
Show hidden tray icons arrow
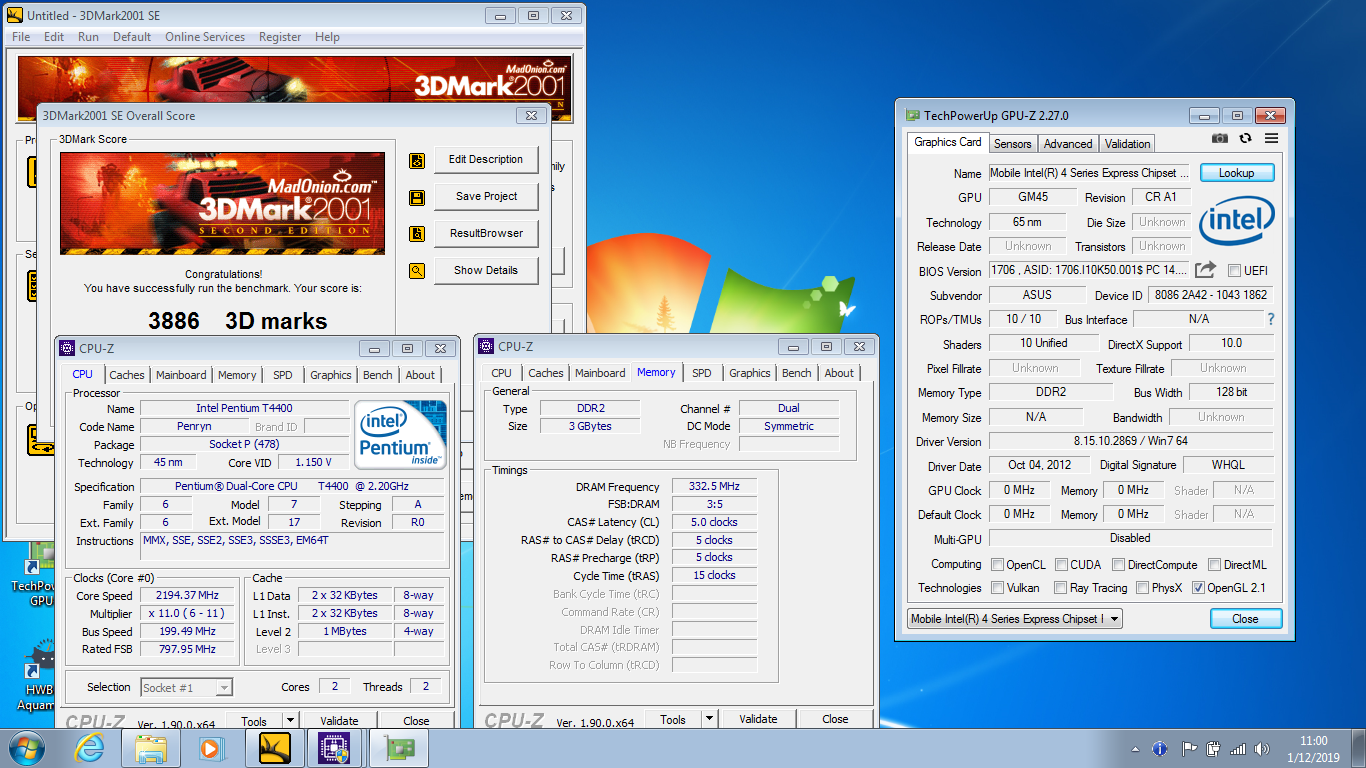click(x=1135, y=748)
